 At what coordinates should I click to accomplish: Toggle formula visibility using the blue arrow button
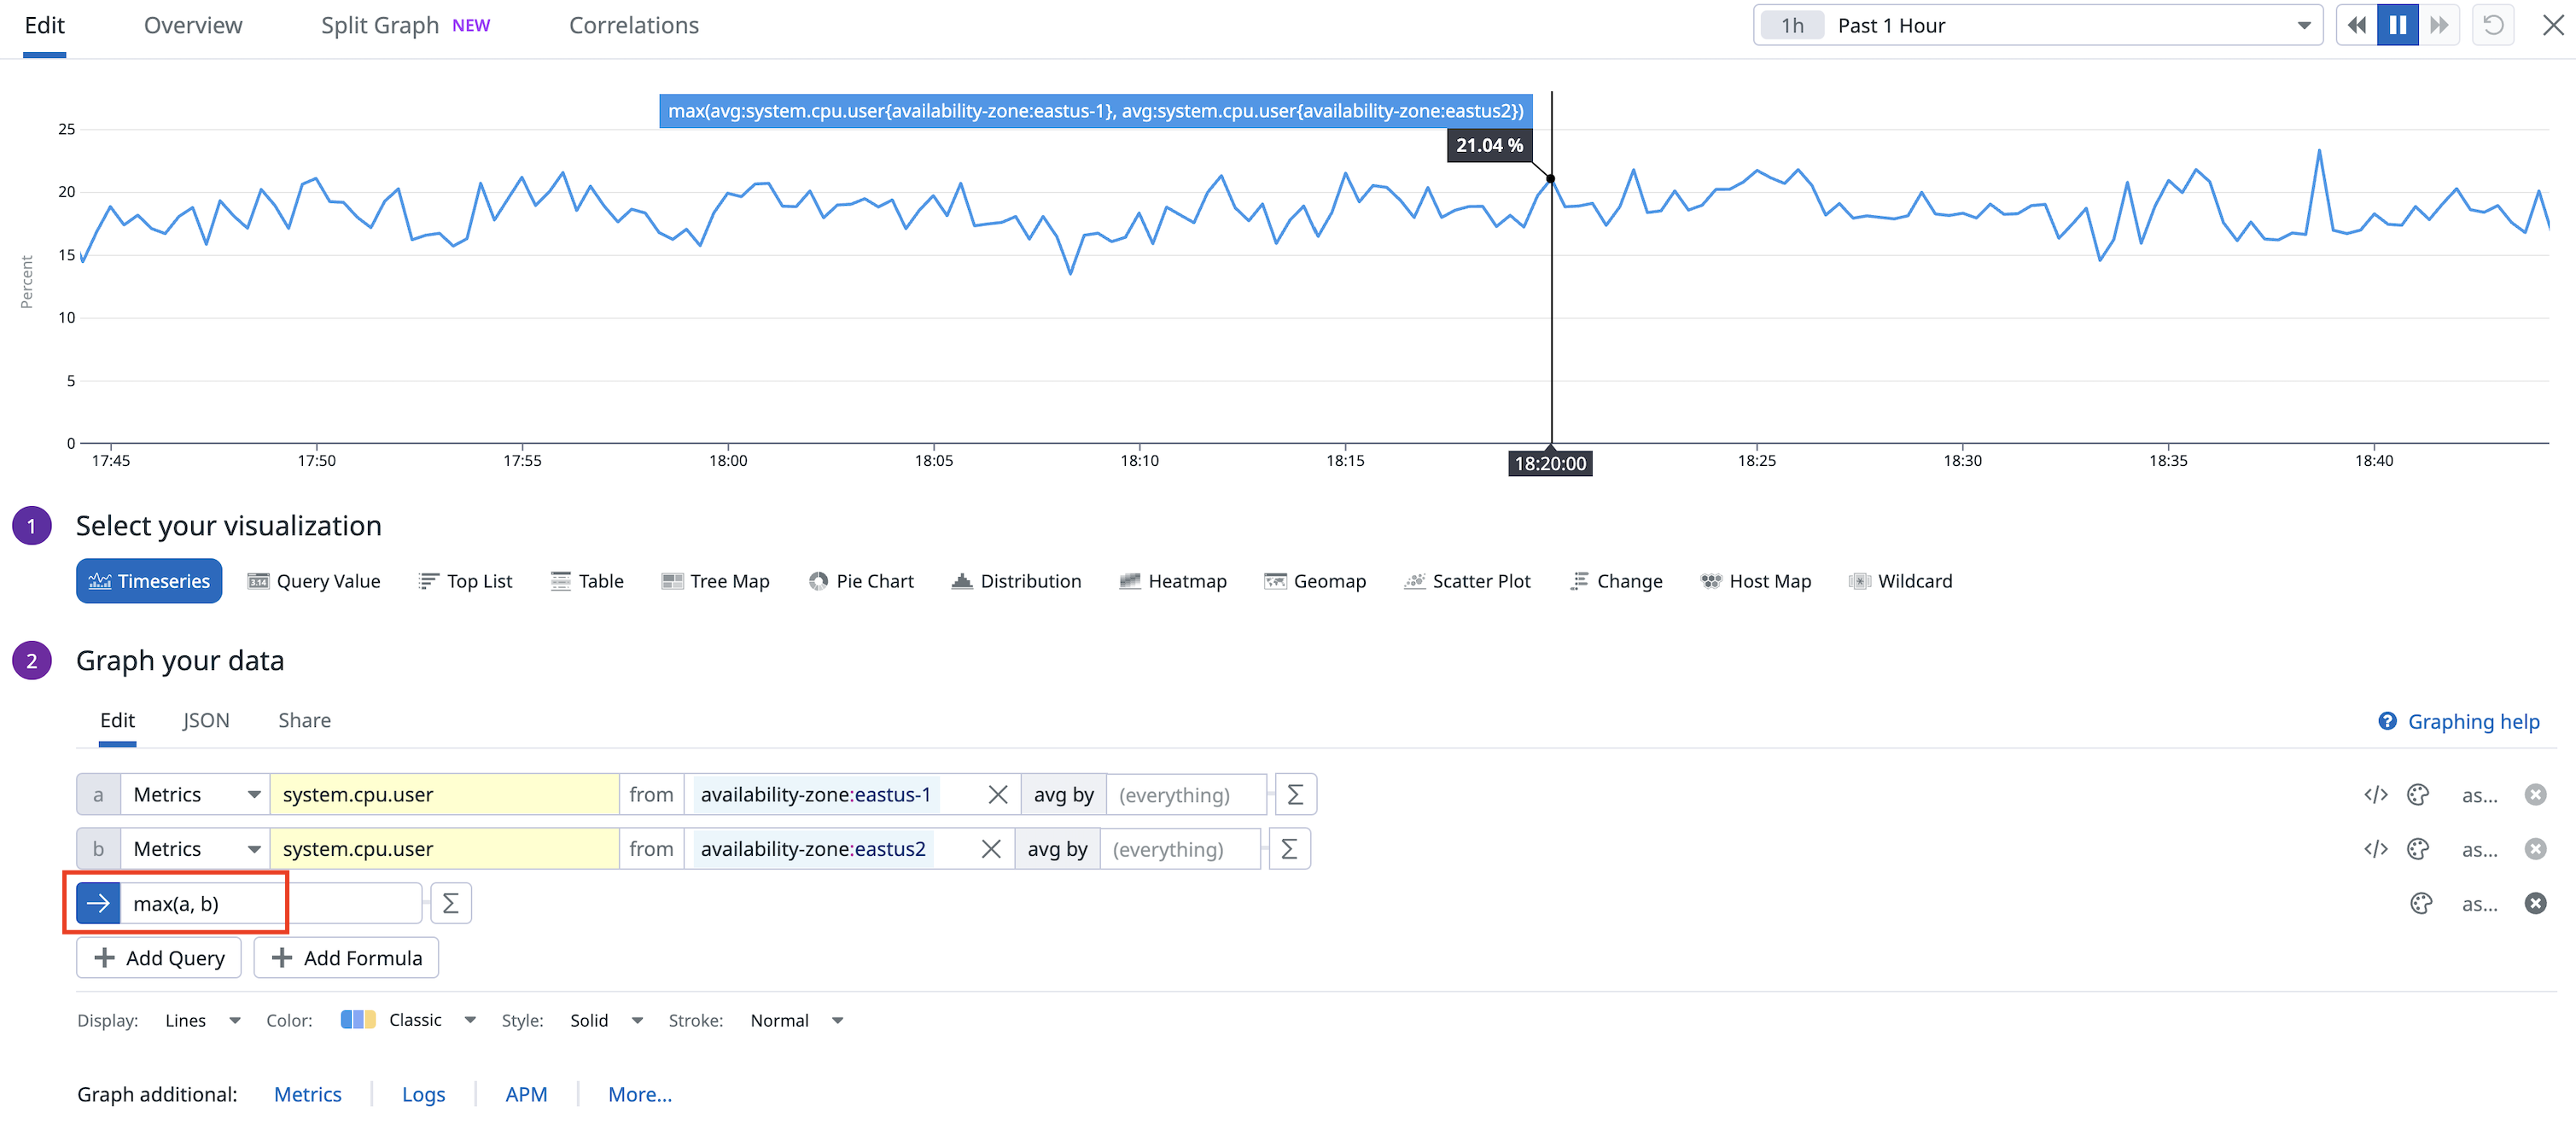pos(98,904)
